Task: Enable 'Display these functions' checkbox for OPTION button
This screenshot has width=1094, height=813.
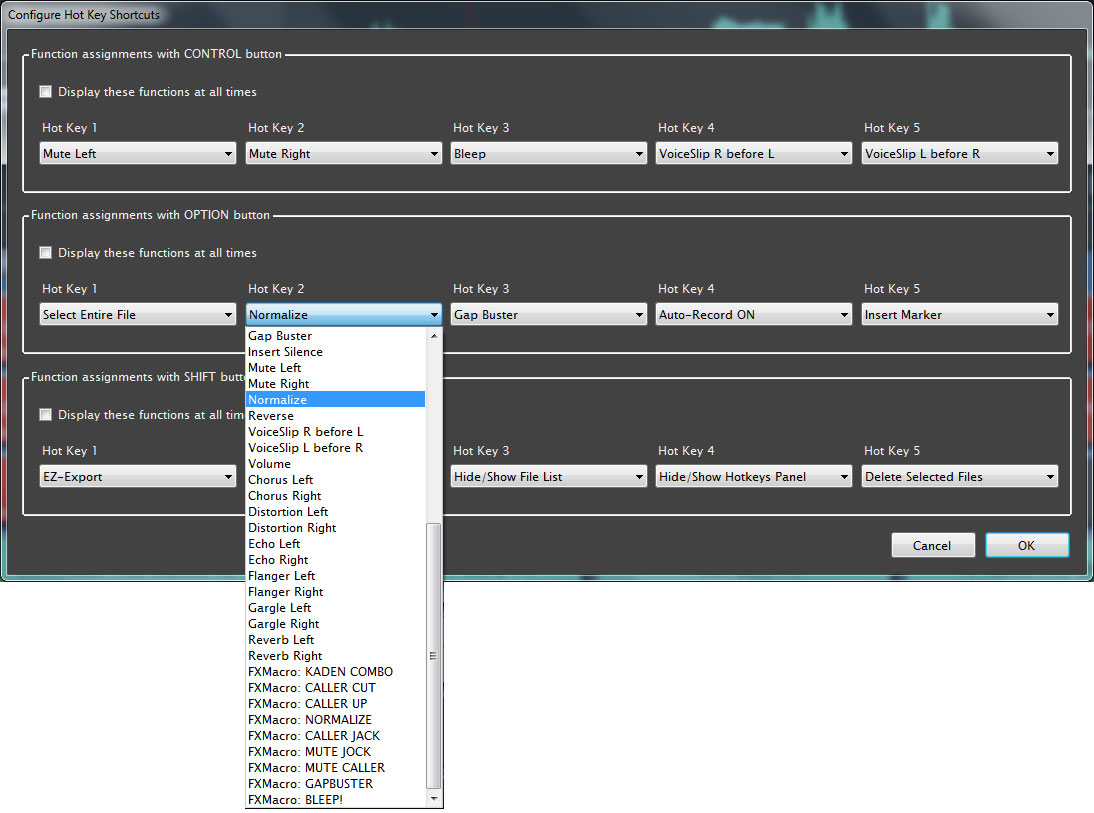Action: [x=45, y=253]
